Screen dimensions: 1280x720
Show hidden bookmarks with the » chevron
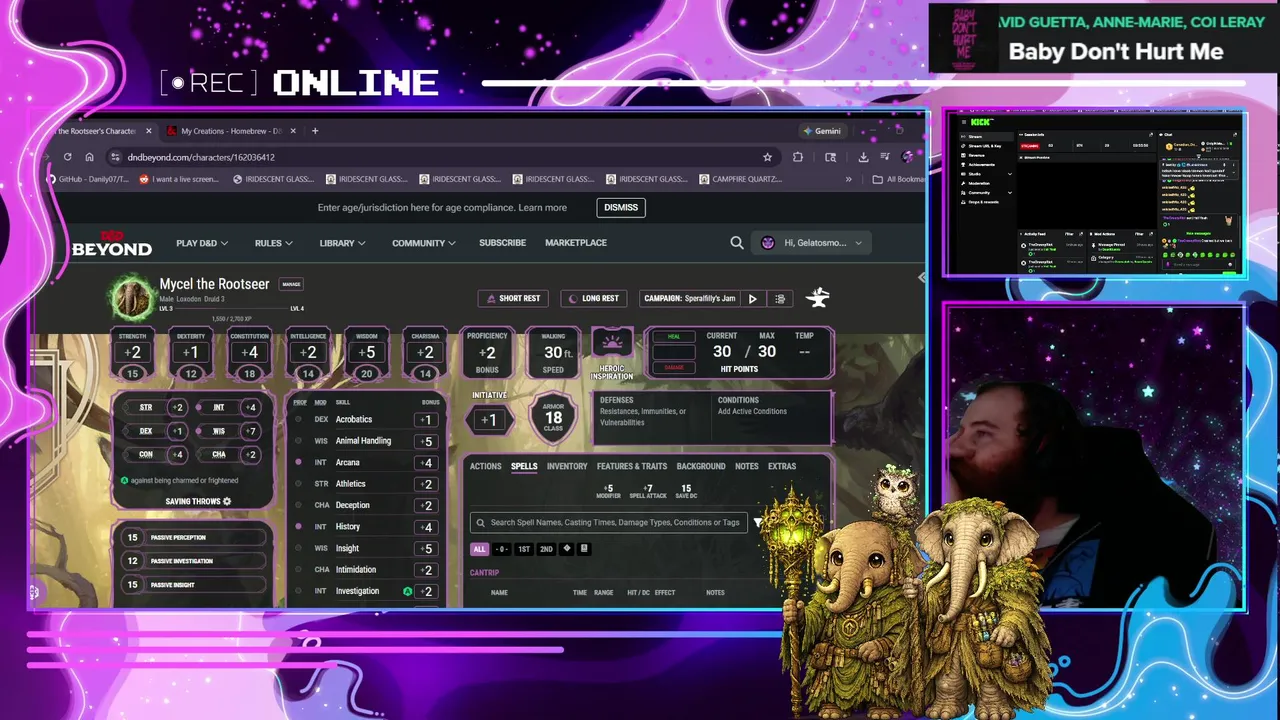click(848, 179)
